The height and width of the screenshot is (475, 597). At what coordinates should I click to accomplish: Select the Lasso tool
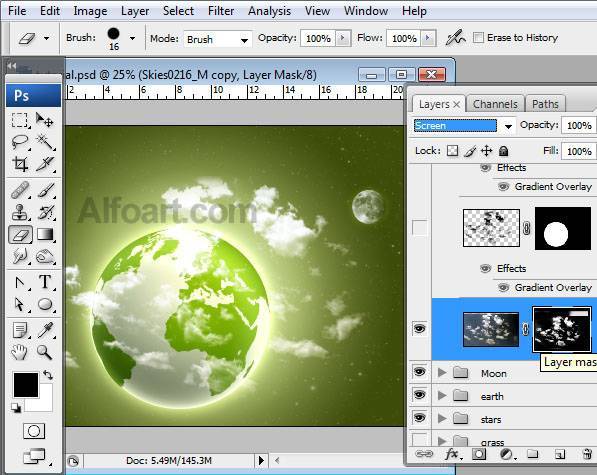19,142
